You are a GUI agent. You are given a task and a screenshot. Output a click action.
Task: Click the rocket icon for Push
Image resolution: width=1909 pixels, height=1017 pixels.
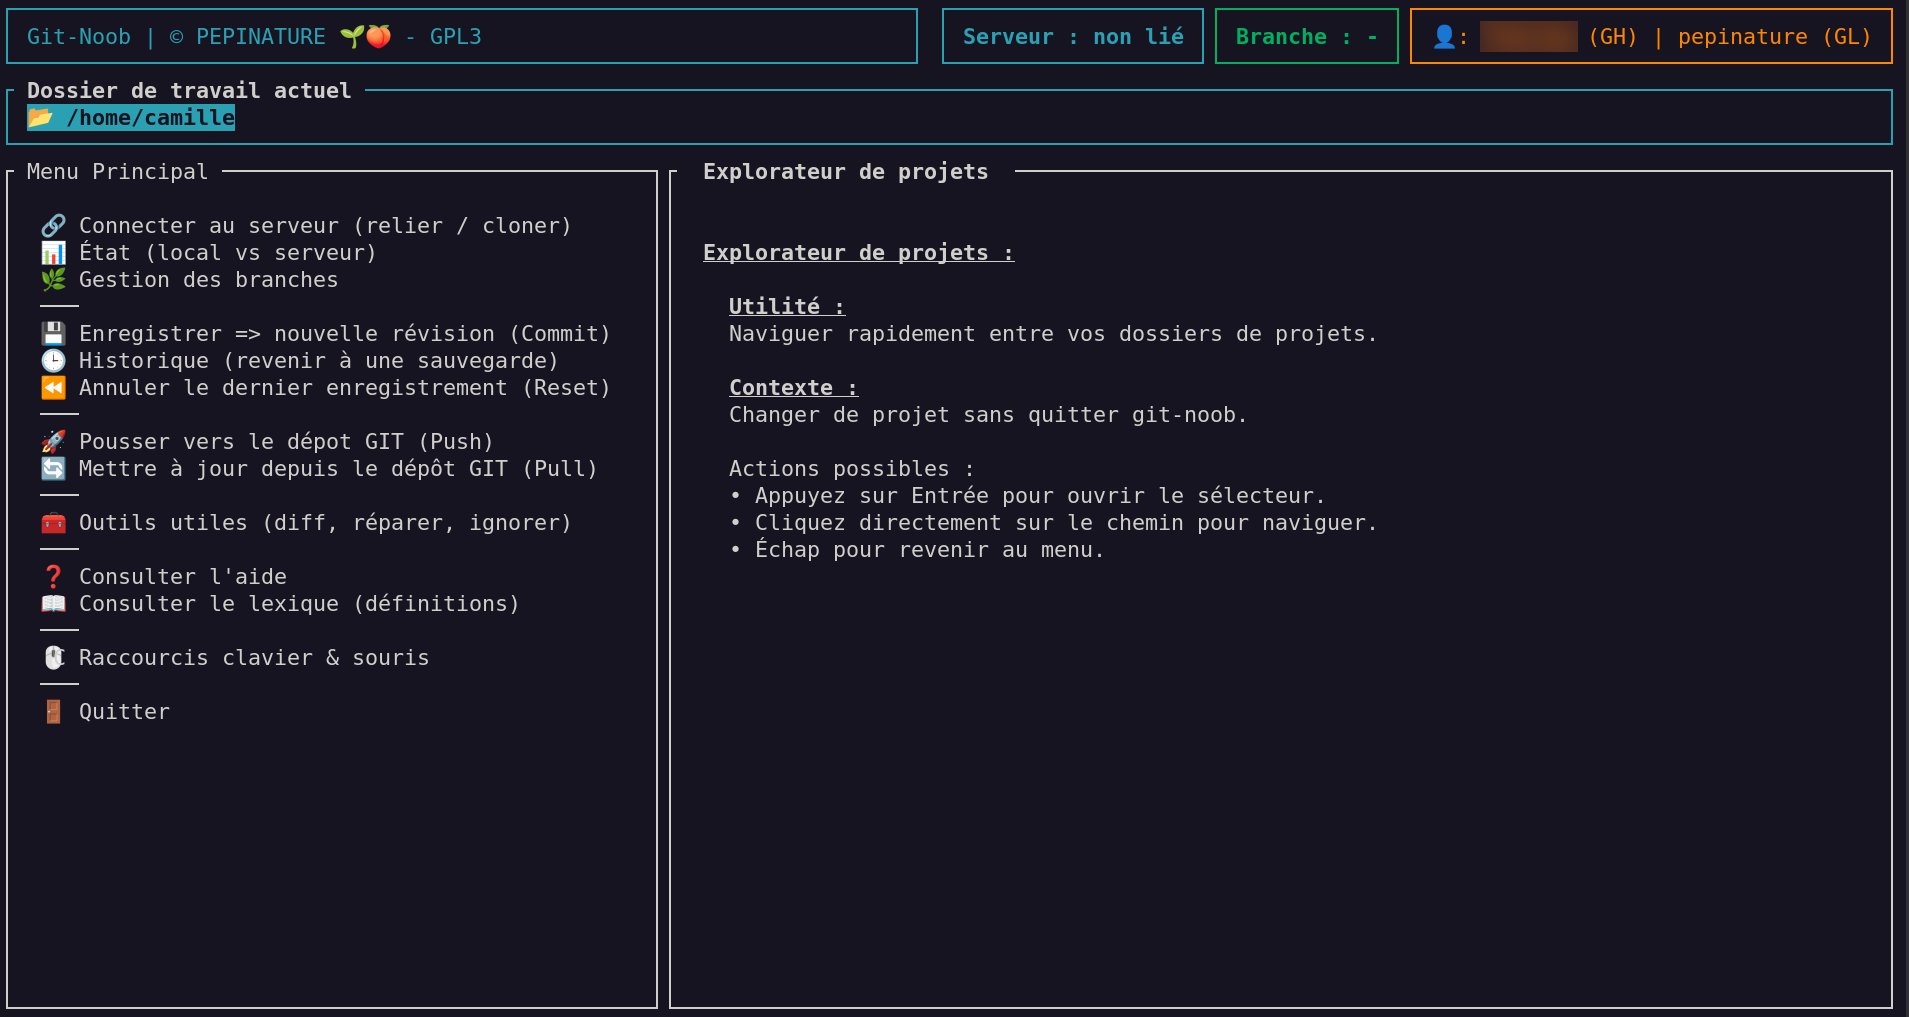coord(53,442)
